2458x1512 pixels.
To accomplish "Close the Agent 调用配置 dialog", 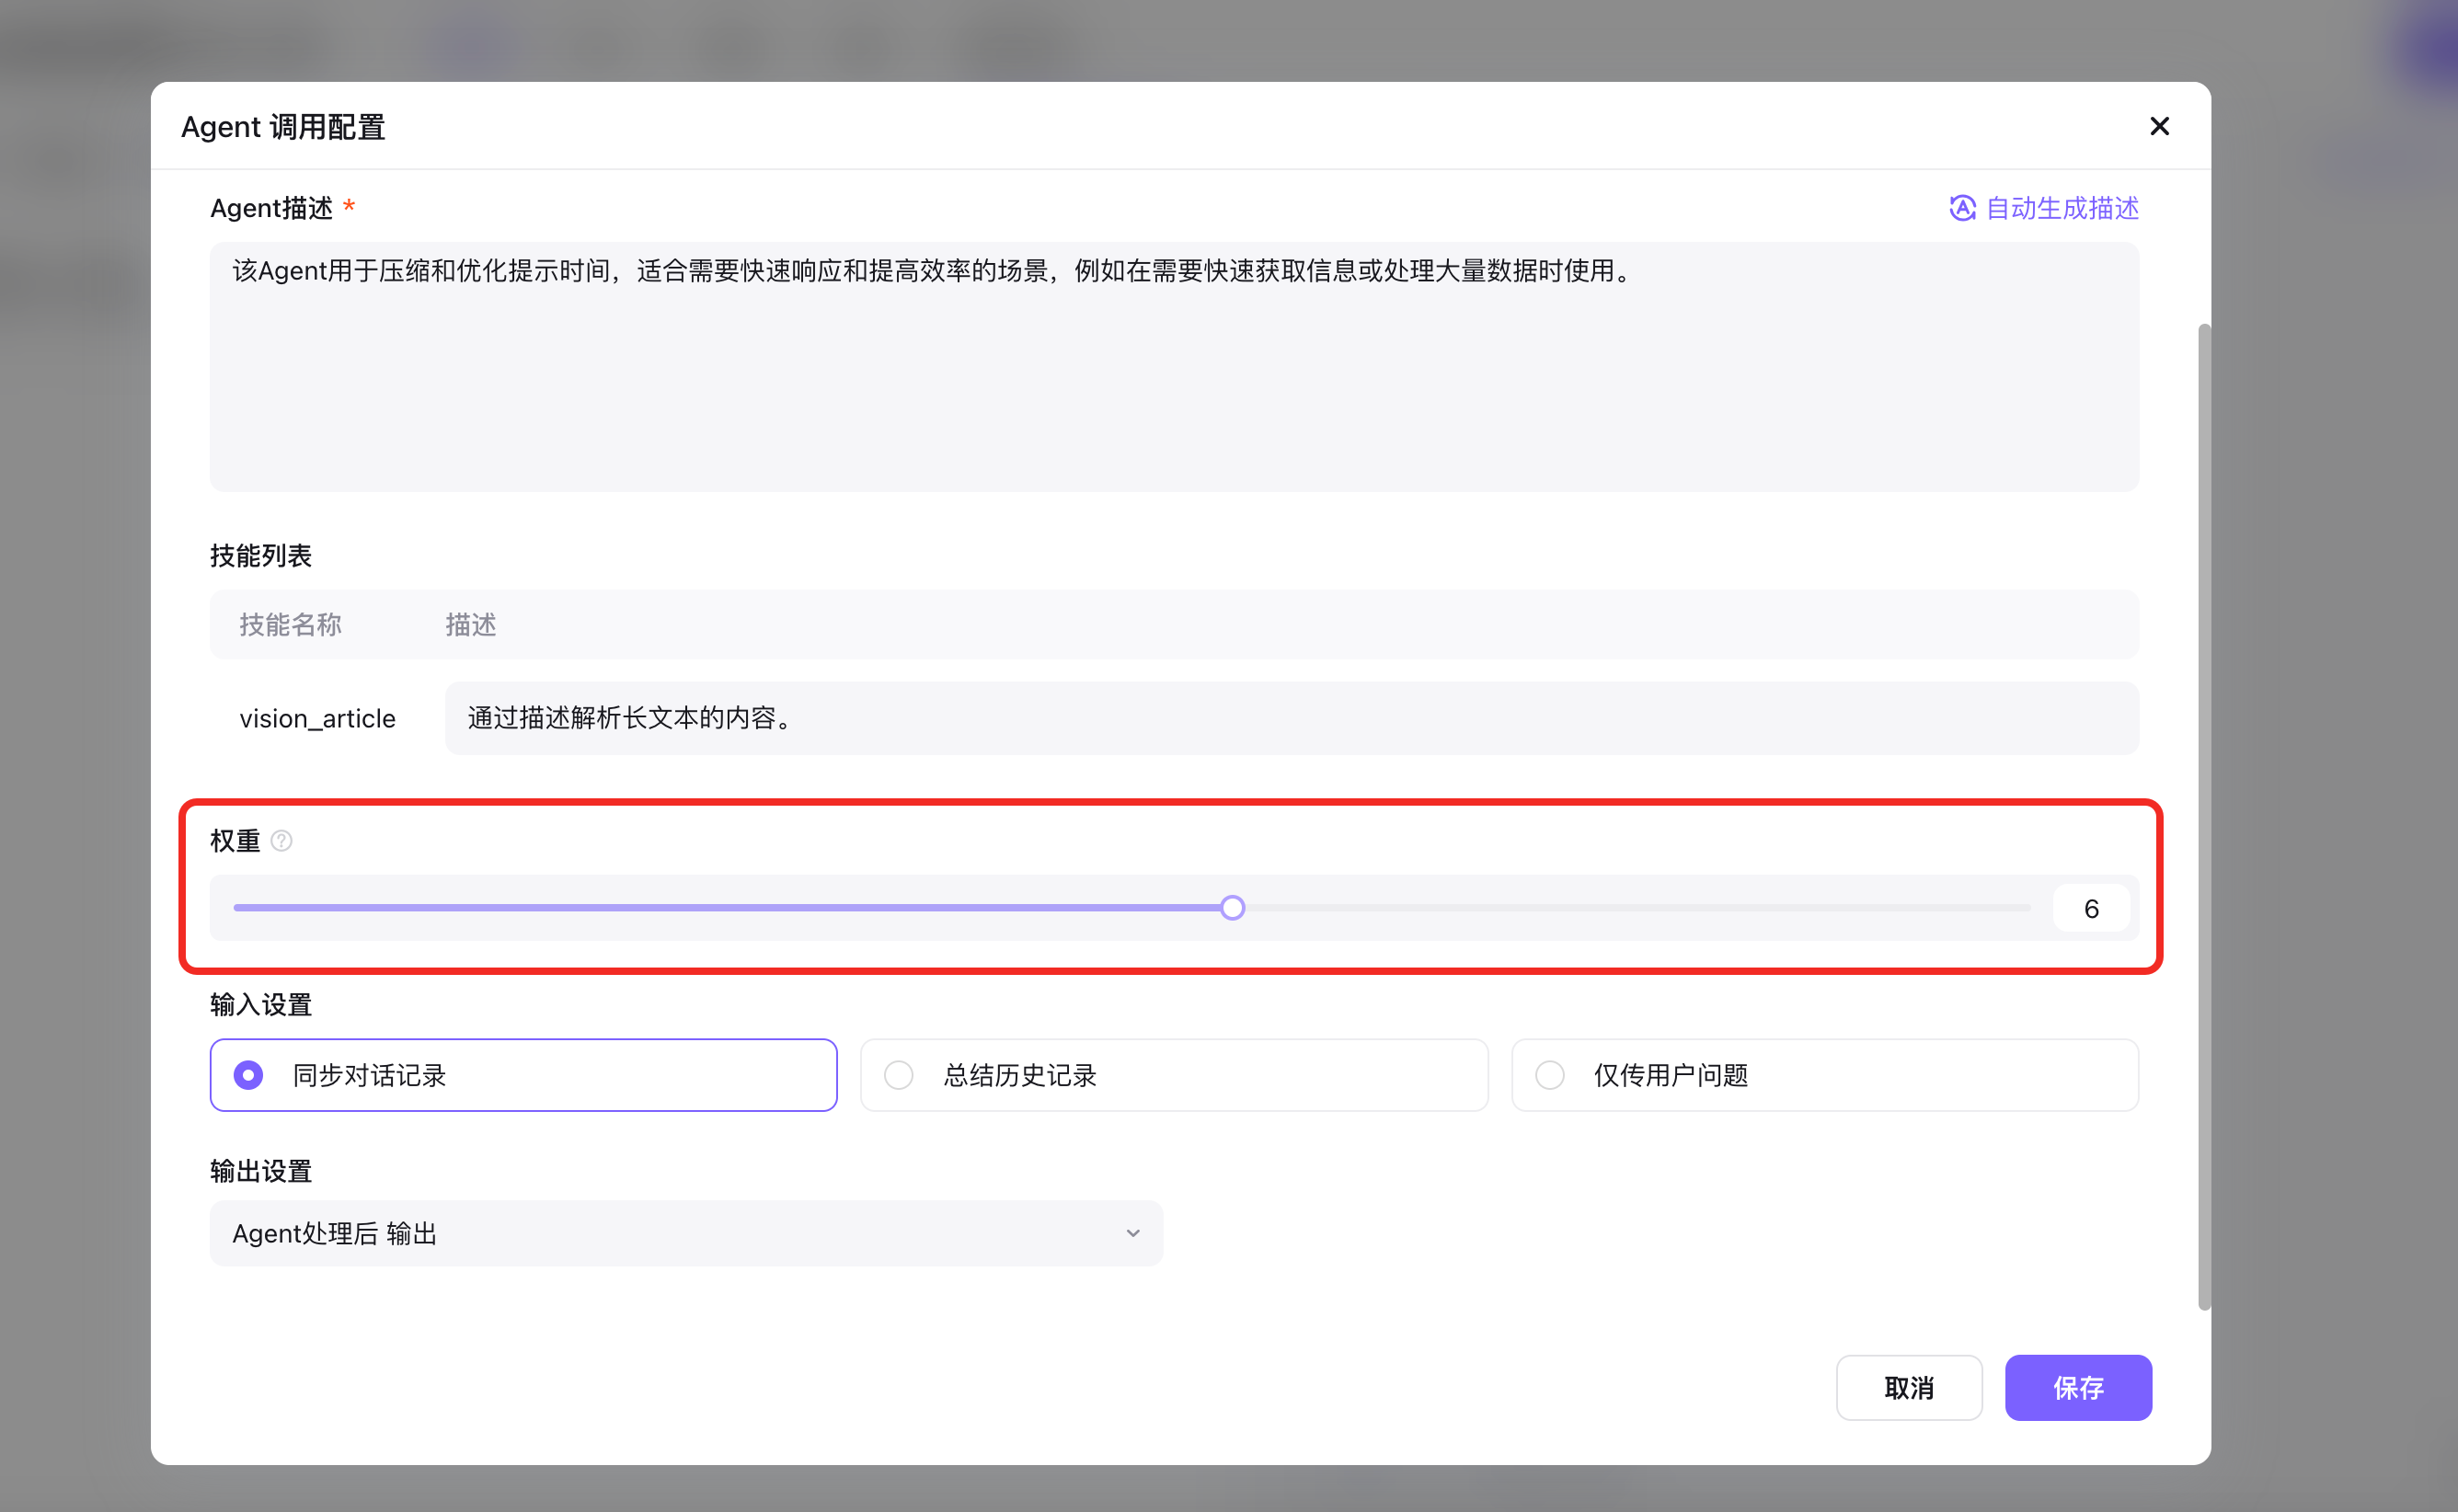I will 2159,126.
